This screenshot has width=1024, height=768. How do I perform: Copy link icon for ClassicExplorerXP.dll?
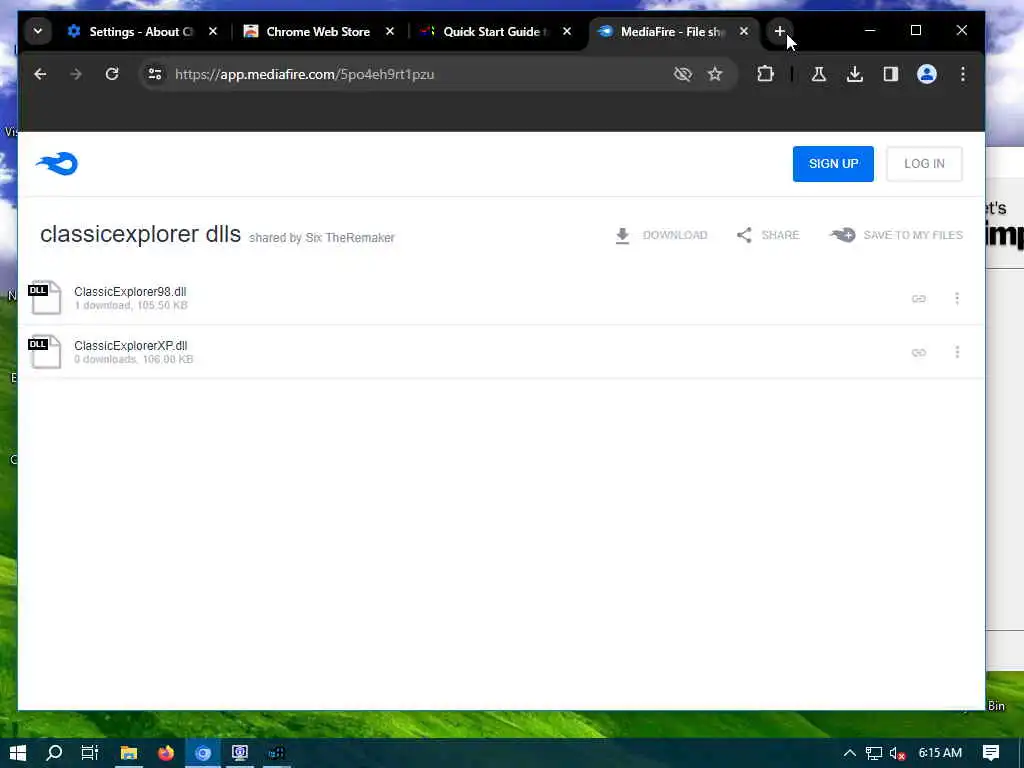point(919,353)
